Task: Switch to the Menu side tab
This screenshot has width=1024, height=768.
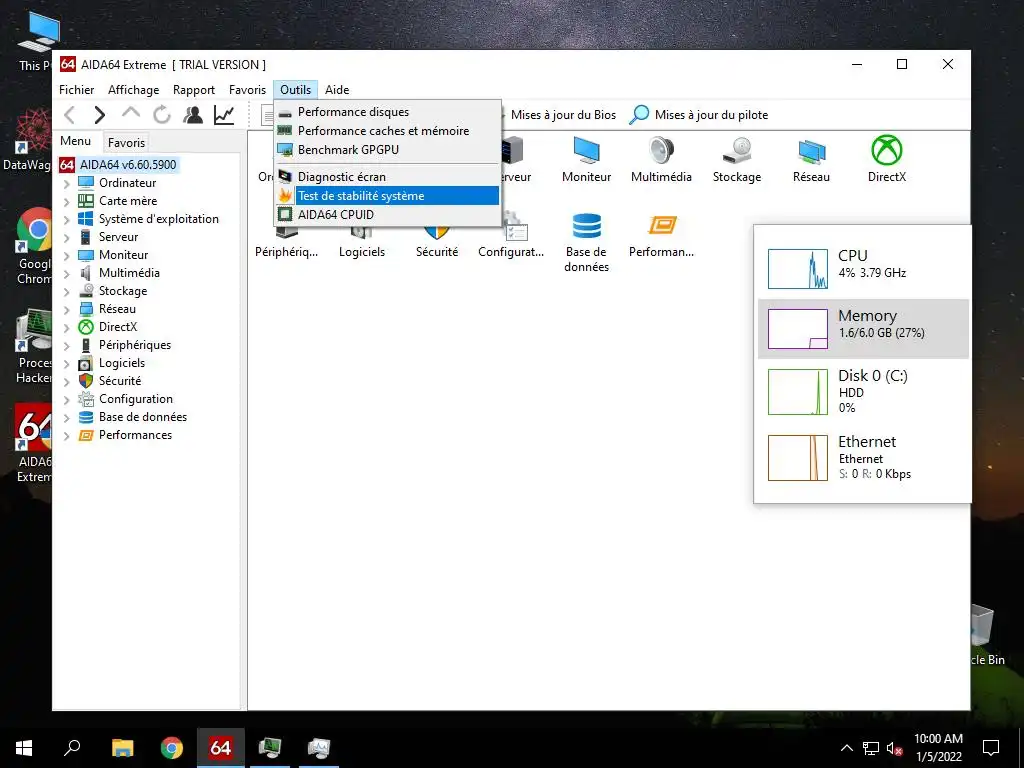Action: coord(76,141)
